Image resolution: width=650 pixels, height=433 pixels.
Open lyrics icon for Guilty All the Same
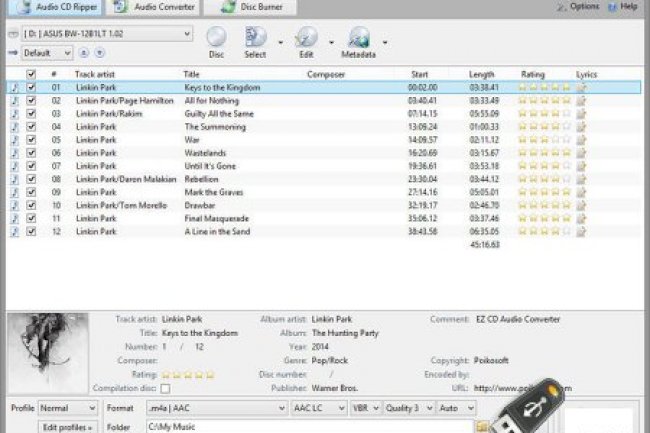(x=582, y=114)
